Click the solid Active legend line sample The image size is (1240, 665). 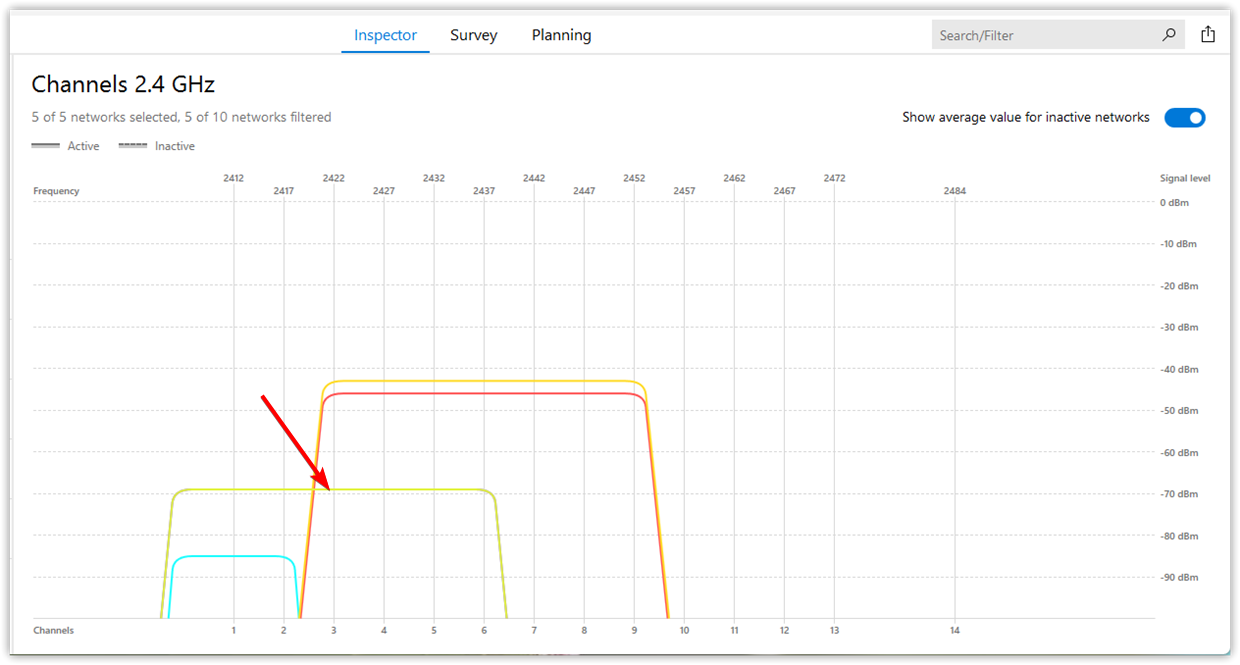[x=45, y=145]
